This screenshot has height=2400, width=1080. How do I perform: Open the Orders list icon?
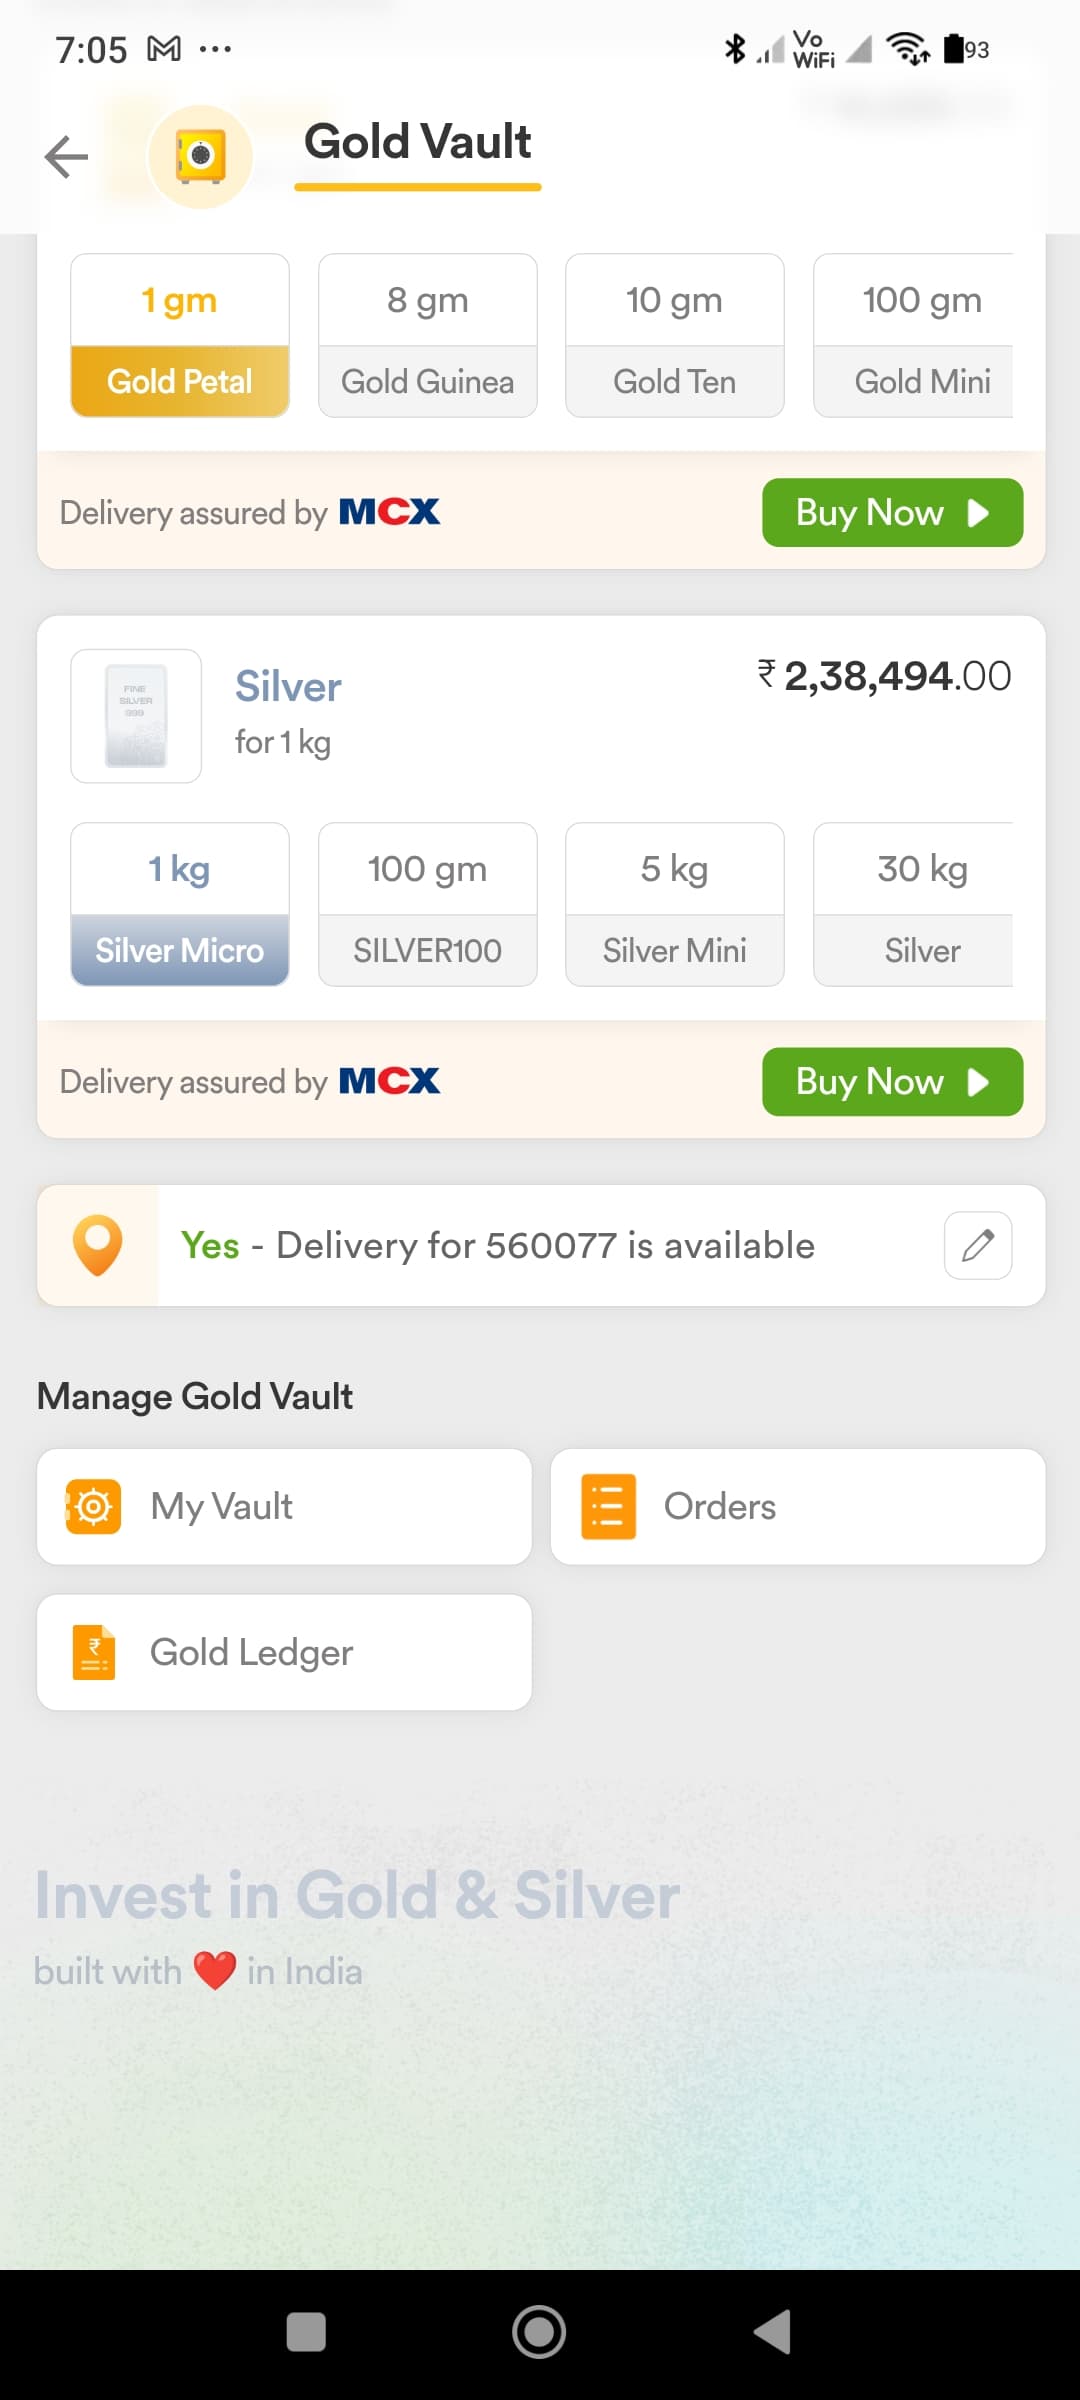point(608,1506)
